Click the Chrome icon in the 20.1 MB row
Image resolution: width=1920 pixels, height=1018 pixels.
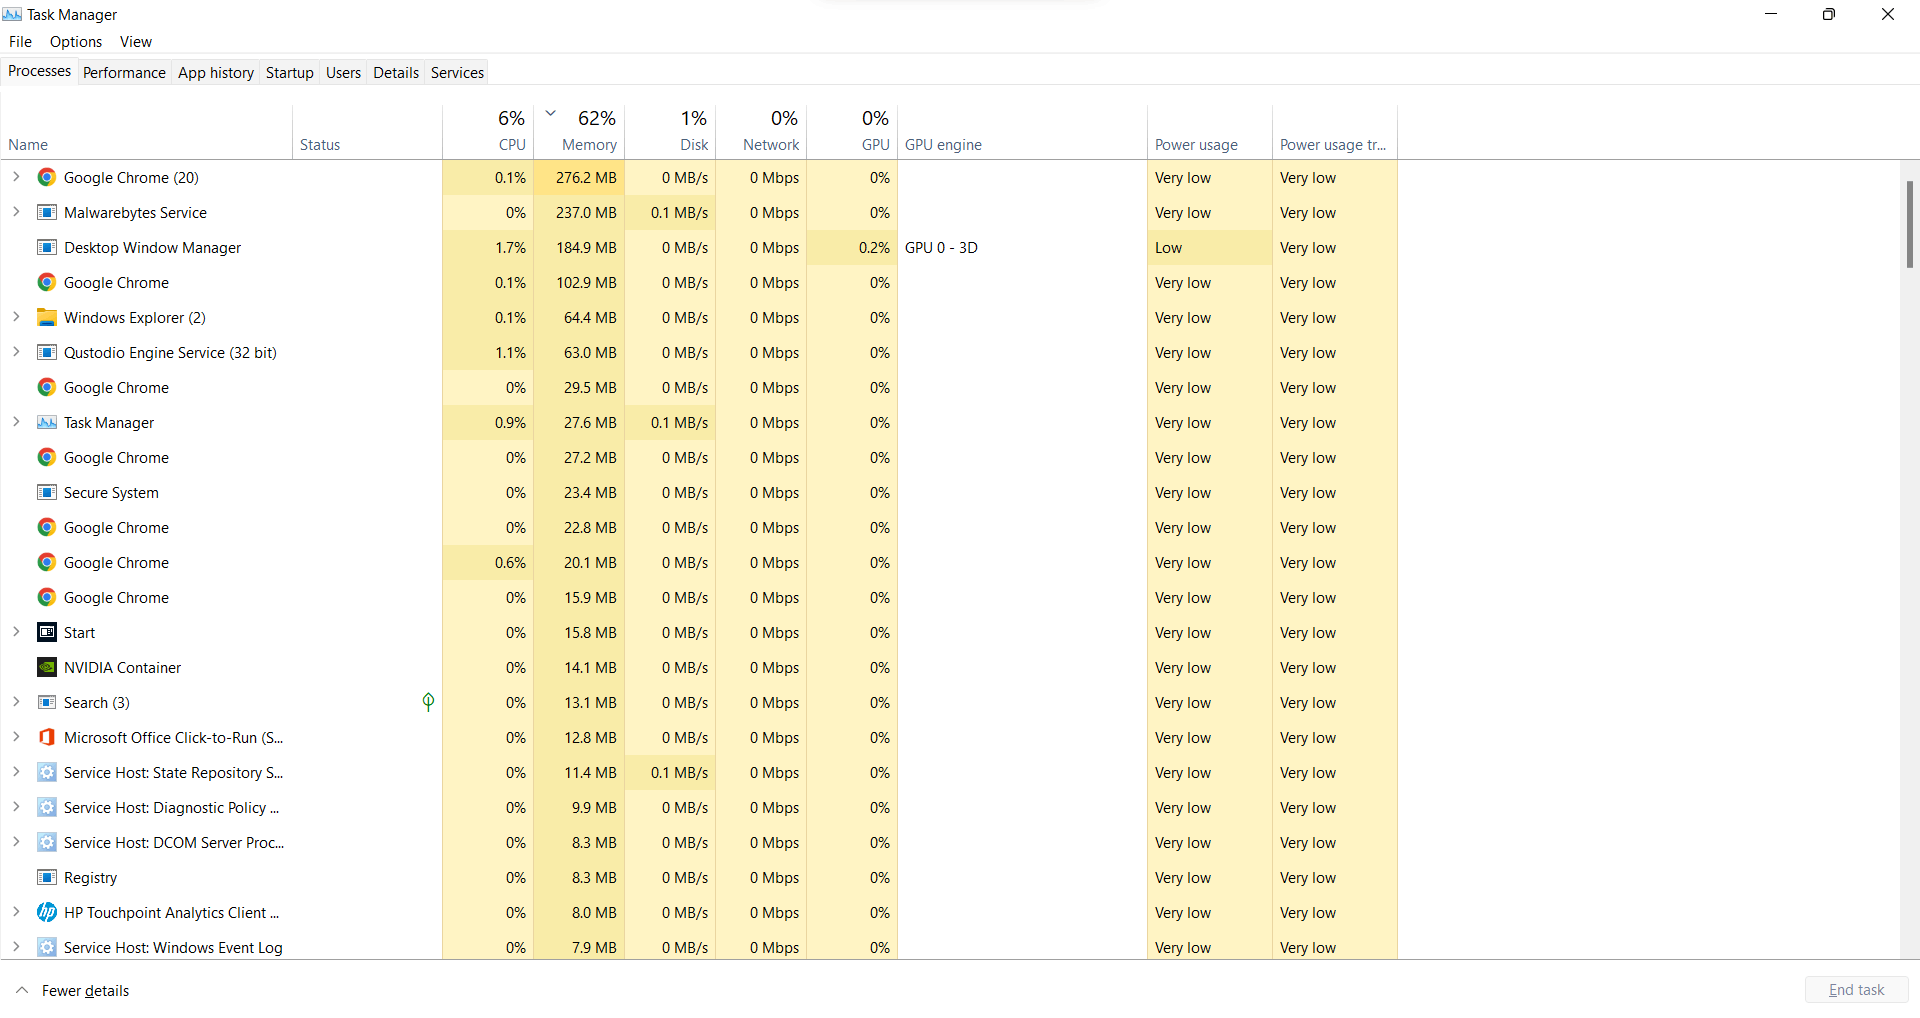pos(47,563)
